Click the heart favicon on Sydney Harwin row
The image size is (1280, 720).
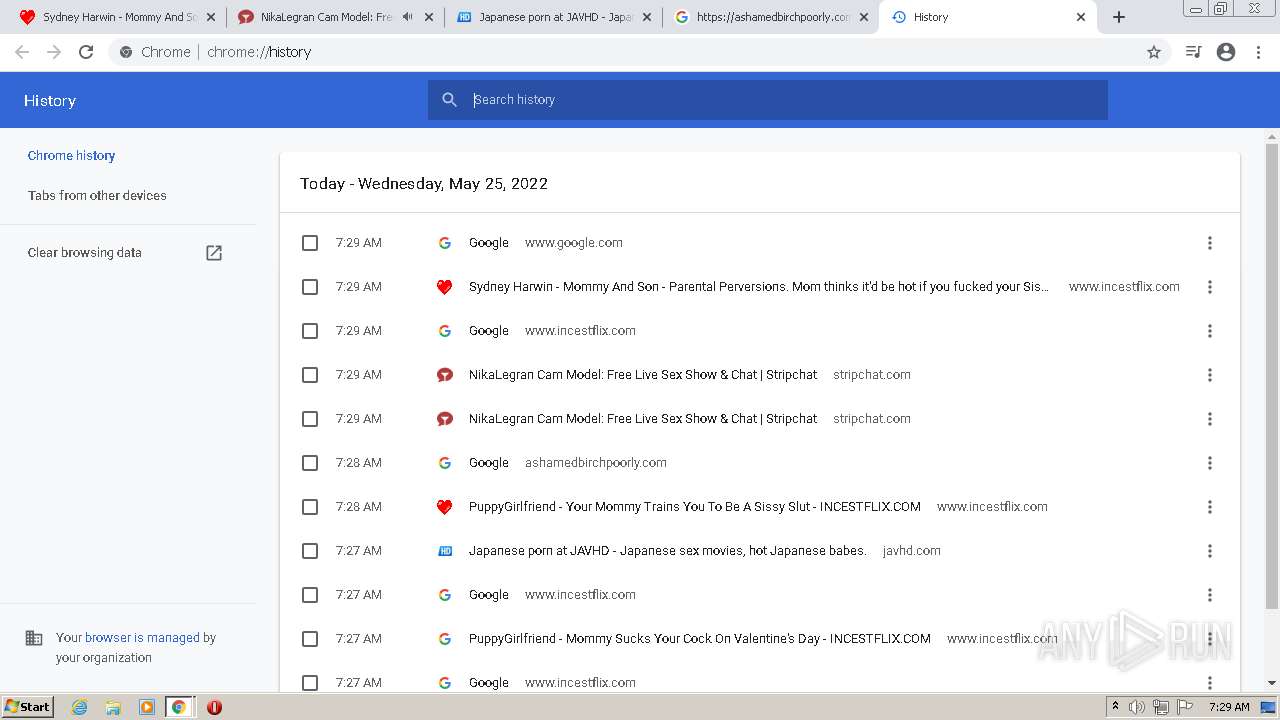pyautogui.click(x=445, y=287)
